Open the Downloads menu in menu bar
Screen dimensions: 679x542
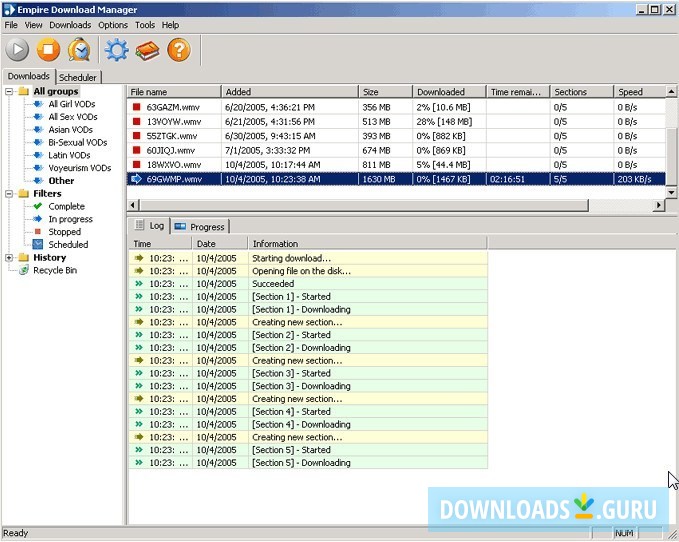pyautogui.click(x=70, y=25)
